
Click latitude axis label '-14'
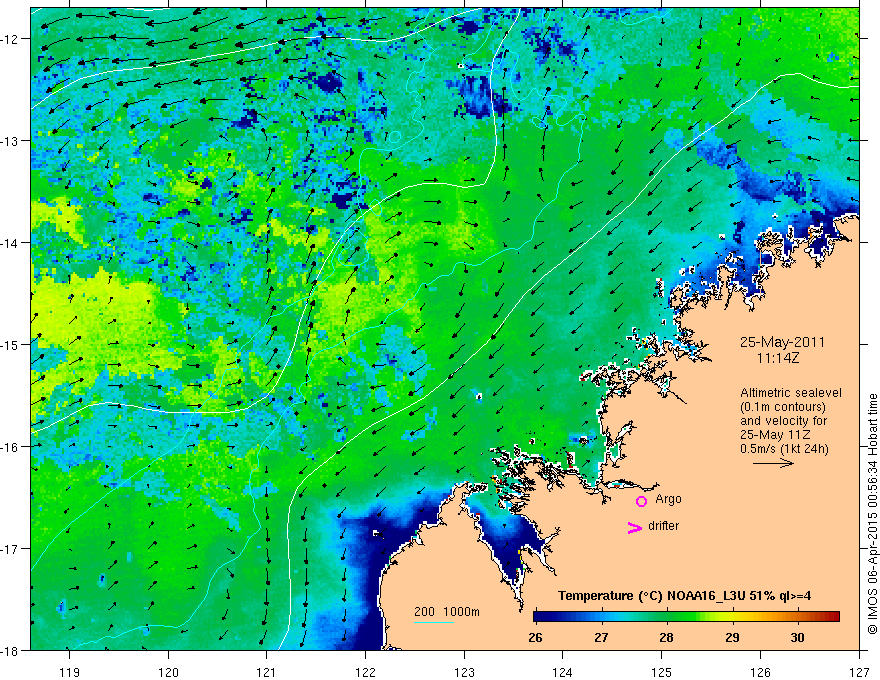tap(11, 243)
